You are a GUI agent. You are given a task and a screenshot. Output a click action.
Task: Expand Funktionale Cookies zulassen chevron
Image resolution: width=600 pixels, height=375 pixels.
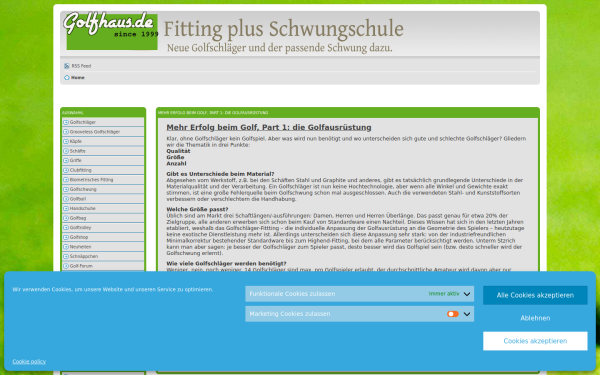tap(467, 294)
